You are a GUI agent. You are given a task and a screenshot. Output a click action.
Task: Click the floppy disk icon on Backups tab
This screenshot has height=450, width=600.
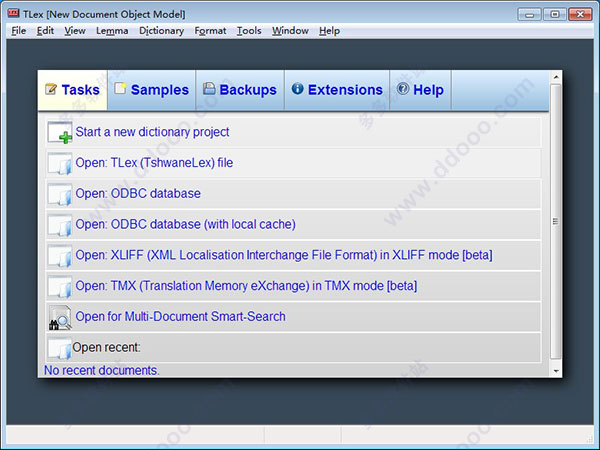tap(209, 88)
